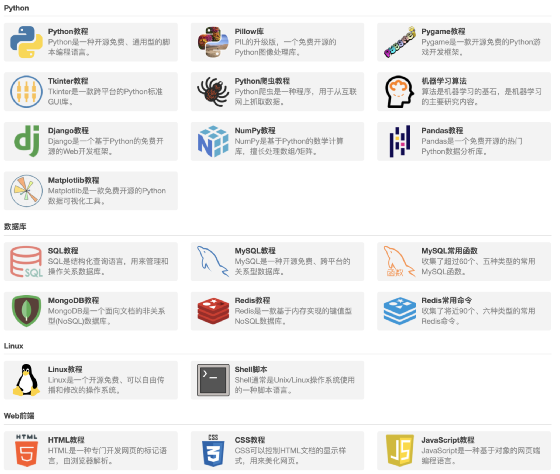Open the Python爬虫教程 title link
Image resolution: width=560 pixels, height=474 pixels.
click(262, 81)
